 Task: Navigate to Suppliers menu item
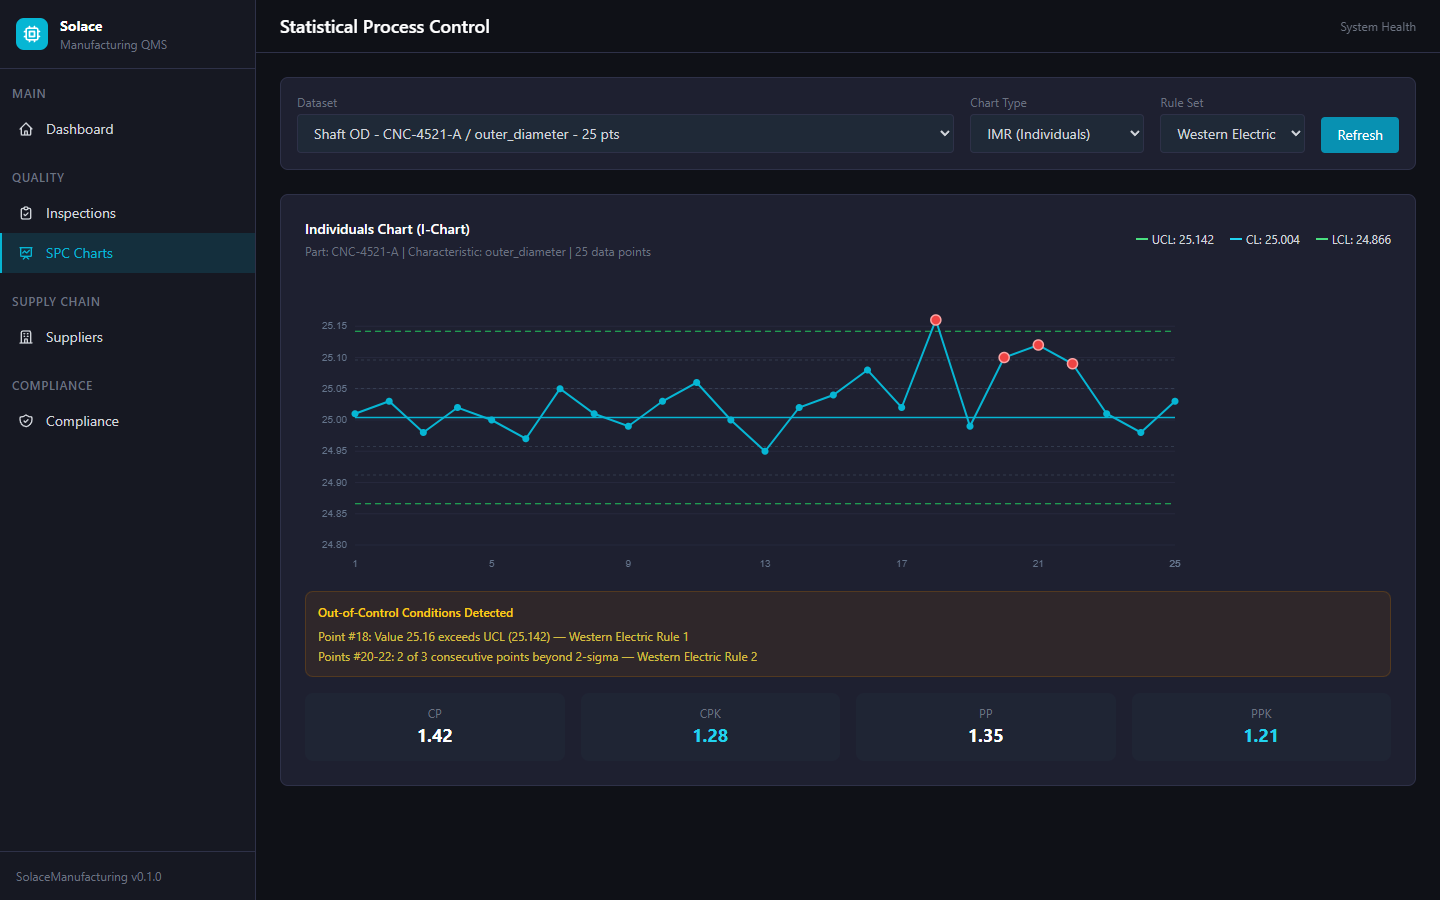click(x=74, y=337)
